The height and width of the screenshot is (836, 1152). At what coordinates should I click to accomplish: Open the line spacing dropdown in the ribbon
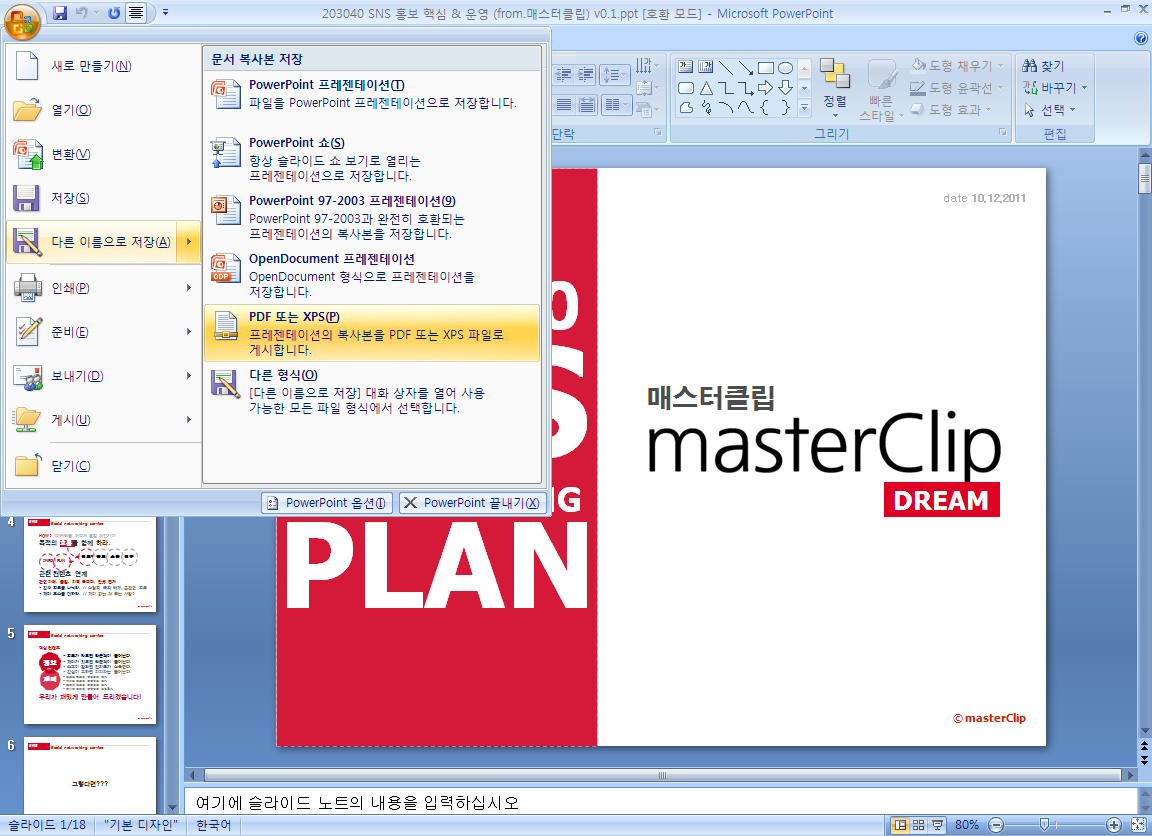614,74
